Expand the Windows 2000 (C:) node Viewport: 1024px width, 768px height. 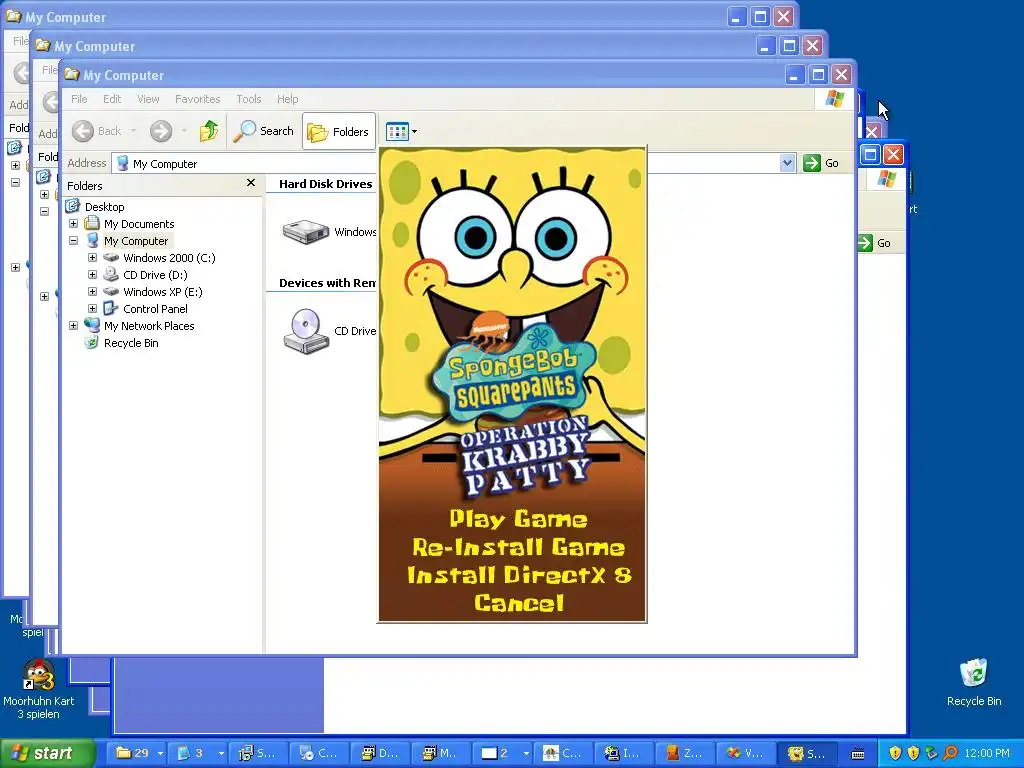tap(93, 258)
